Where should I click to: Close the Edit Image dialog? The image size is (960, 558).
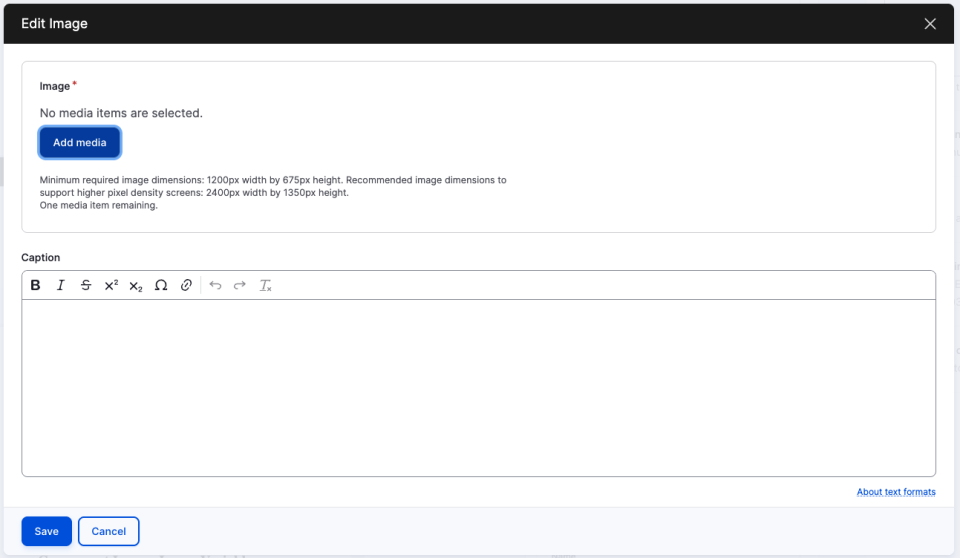(x=930, y=24)
